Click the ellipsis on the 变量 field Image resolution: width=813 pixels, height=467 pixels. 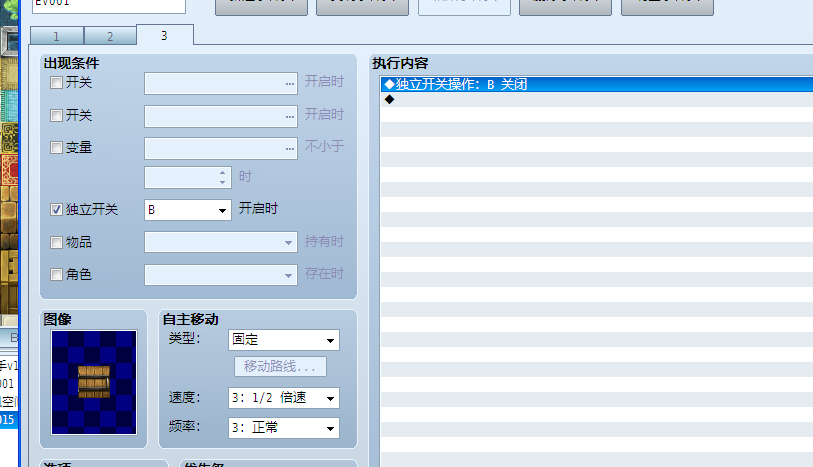pyautogui.click(x=290, y=148)
